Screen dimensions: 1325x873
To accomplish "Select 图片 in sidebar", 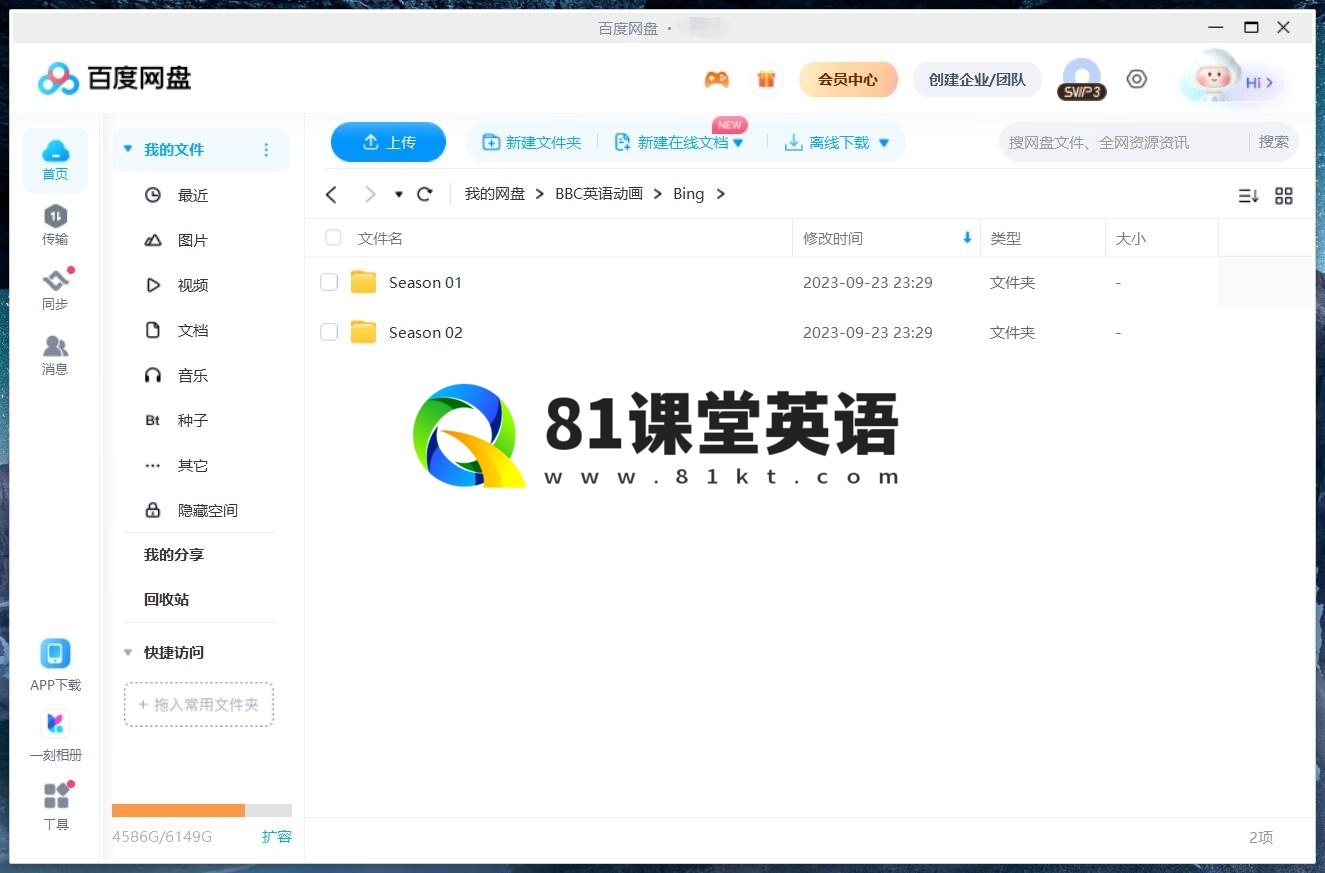I will pos(193,240).
